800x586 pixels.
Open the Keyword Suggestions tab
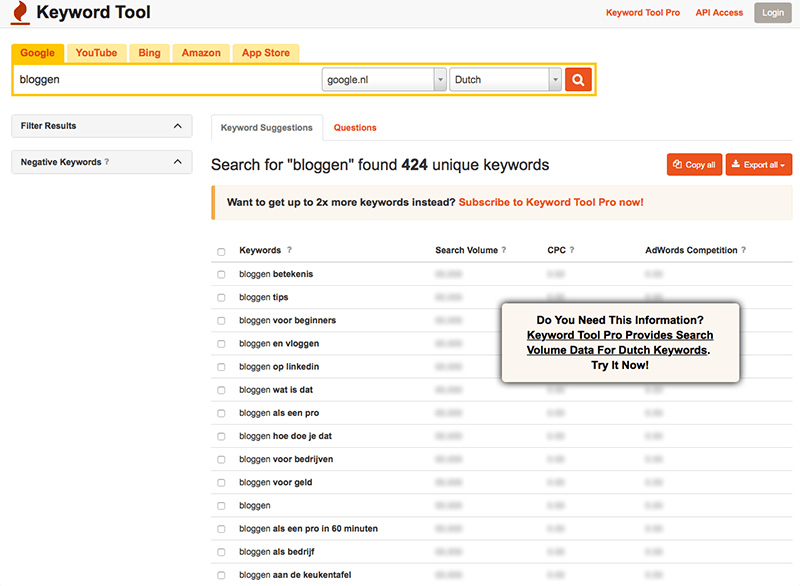click(267, 128)
